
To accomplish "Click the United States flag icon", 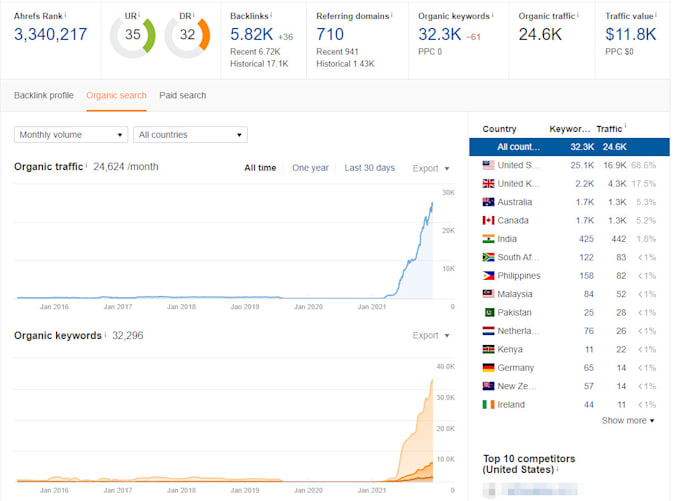I will [x=488, y=165].
